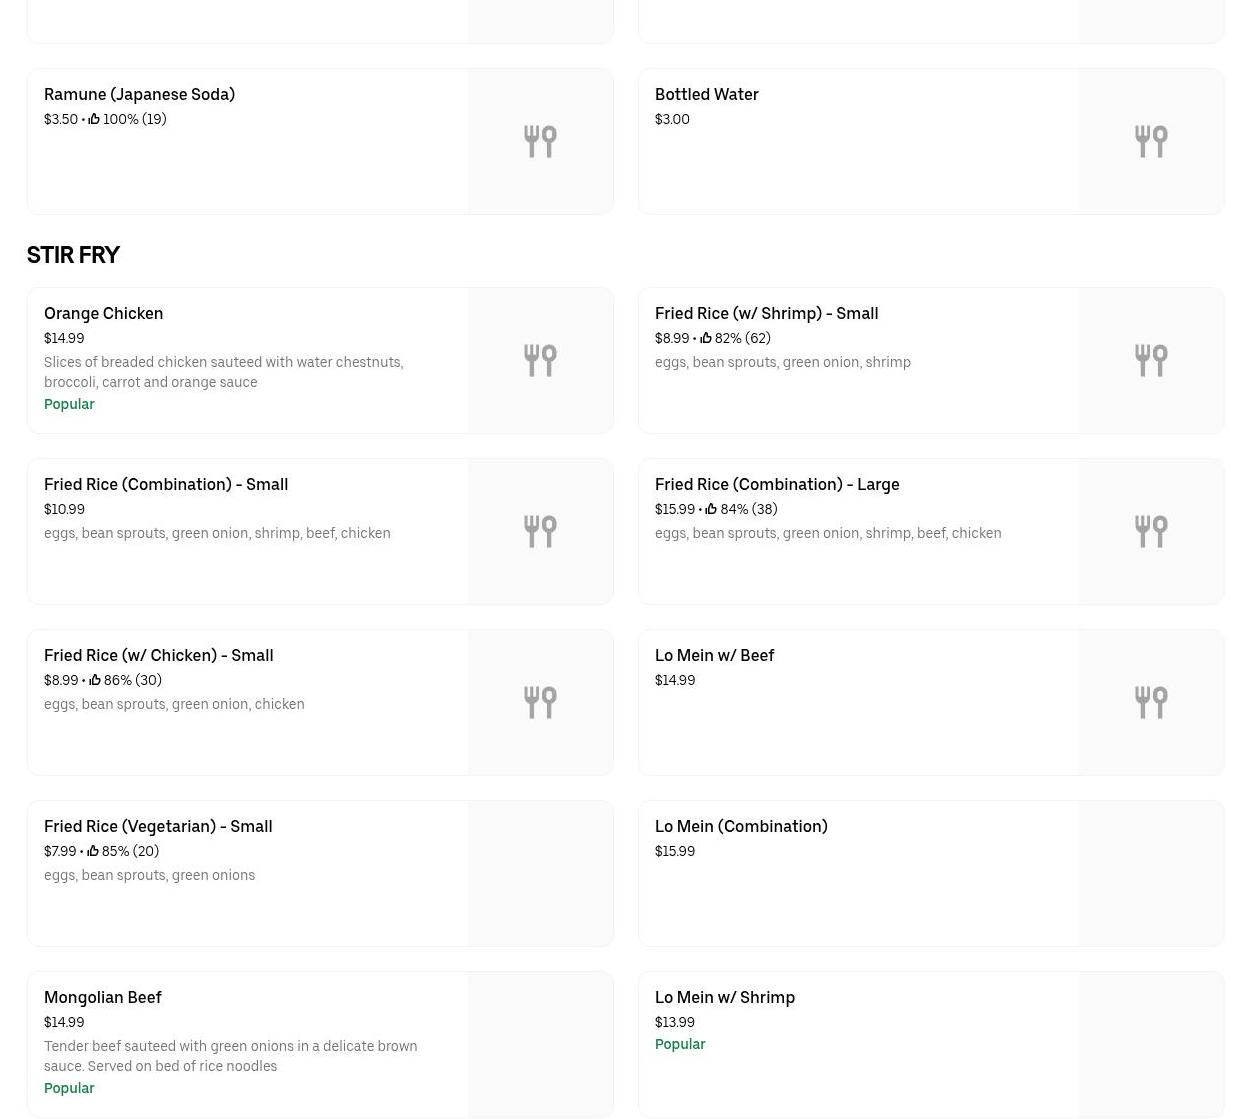Click Popular tag under Lo Mein w/ Shrimp
Image resolution: width=1250 pixels, height=1119 pixels.
680,1044
